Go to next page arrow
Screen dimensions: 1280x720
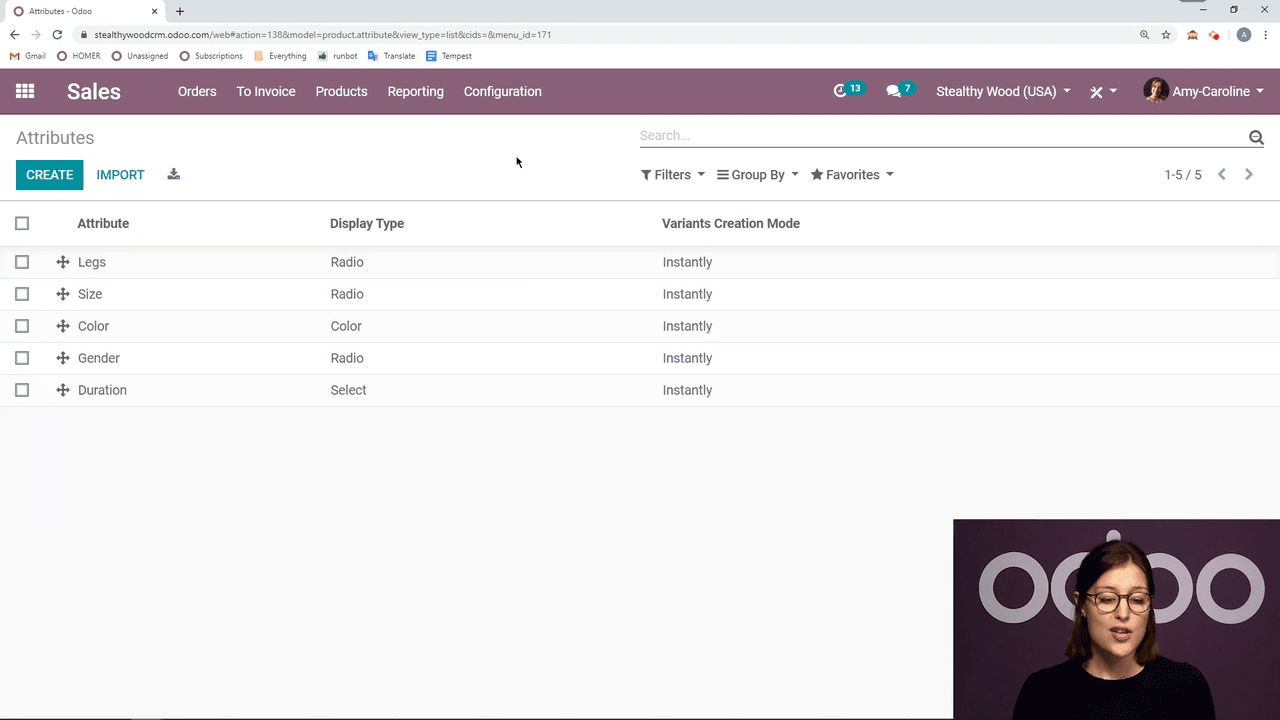coord(1249,174)
